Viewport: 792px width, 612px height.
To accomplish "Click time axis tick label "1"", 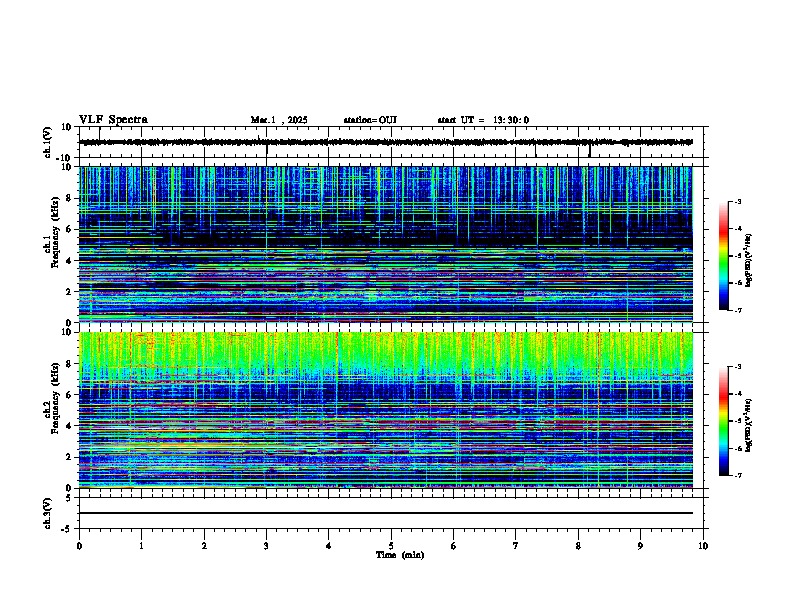I will (x=141, y=546).
